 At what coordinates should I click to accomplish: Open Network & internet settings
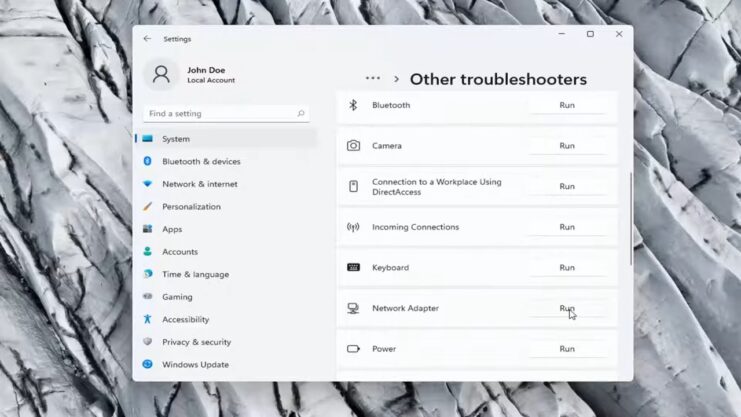(226, 184)
